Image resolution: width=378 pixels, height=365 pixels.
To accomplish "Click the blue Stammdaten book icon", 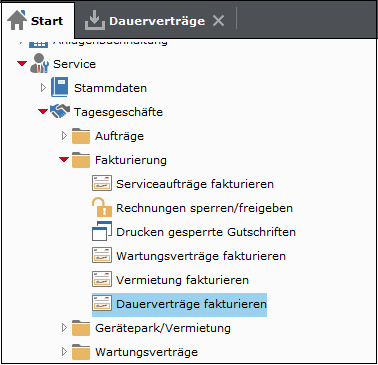I will [x=60, y=87].
